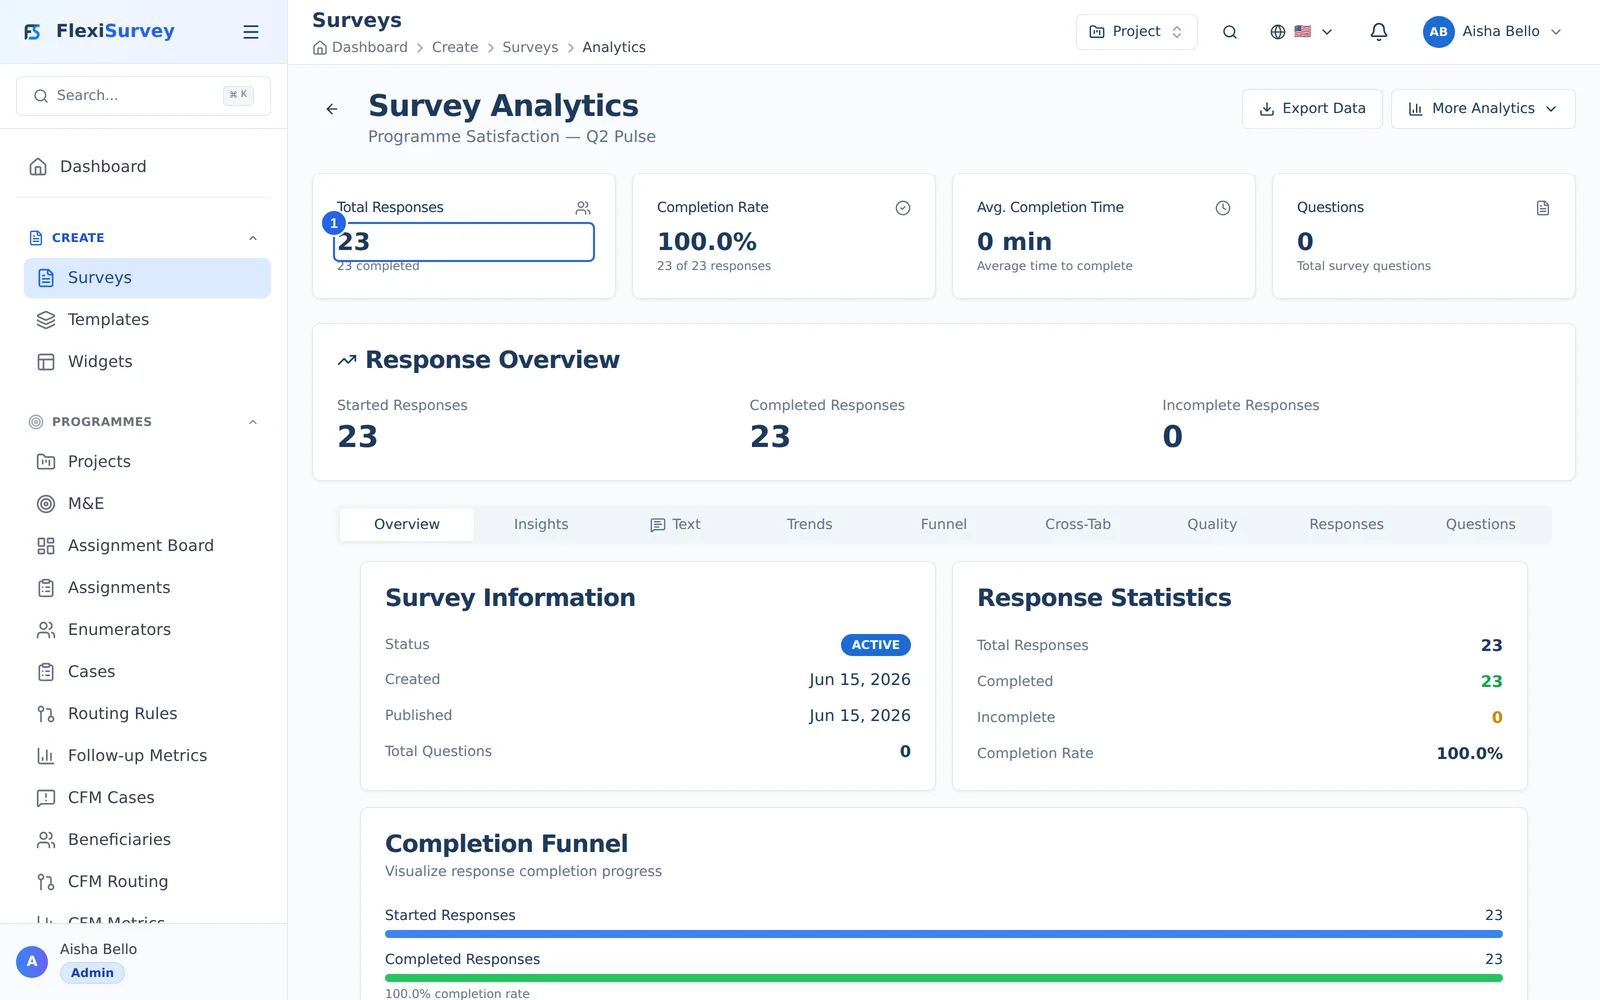Screen dimensions: 1600x1000
Task: Switch to the Text tab
Action: (675, 525)
